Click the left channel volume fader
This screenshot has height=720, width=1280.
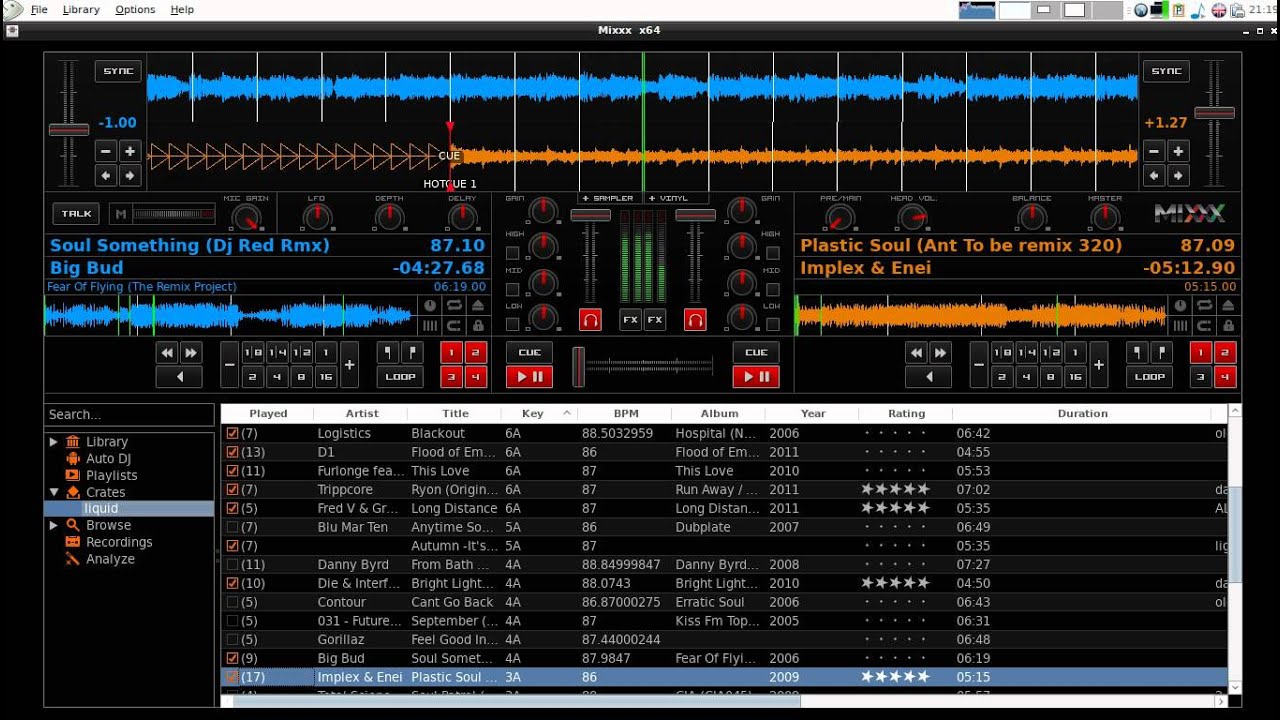pos(590,215)
